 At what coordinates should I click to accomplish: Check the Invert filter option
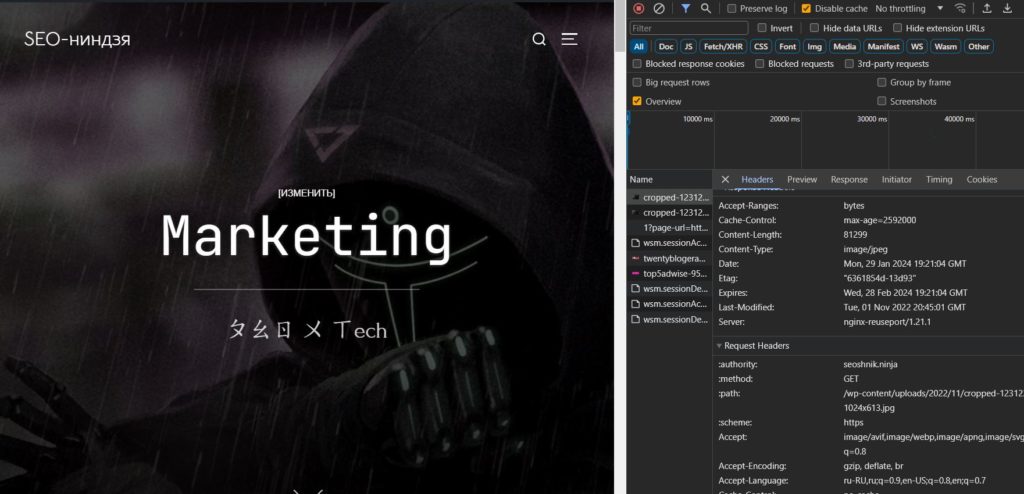coord(761,28)
